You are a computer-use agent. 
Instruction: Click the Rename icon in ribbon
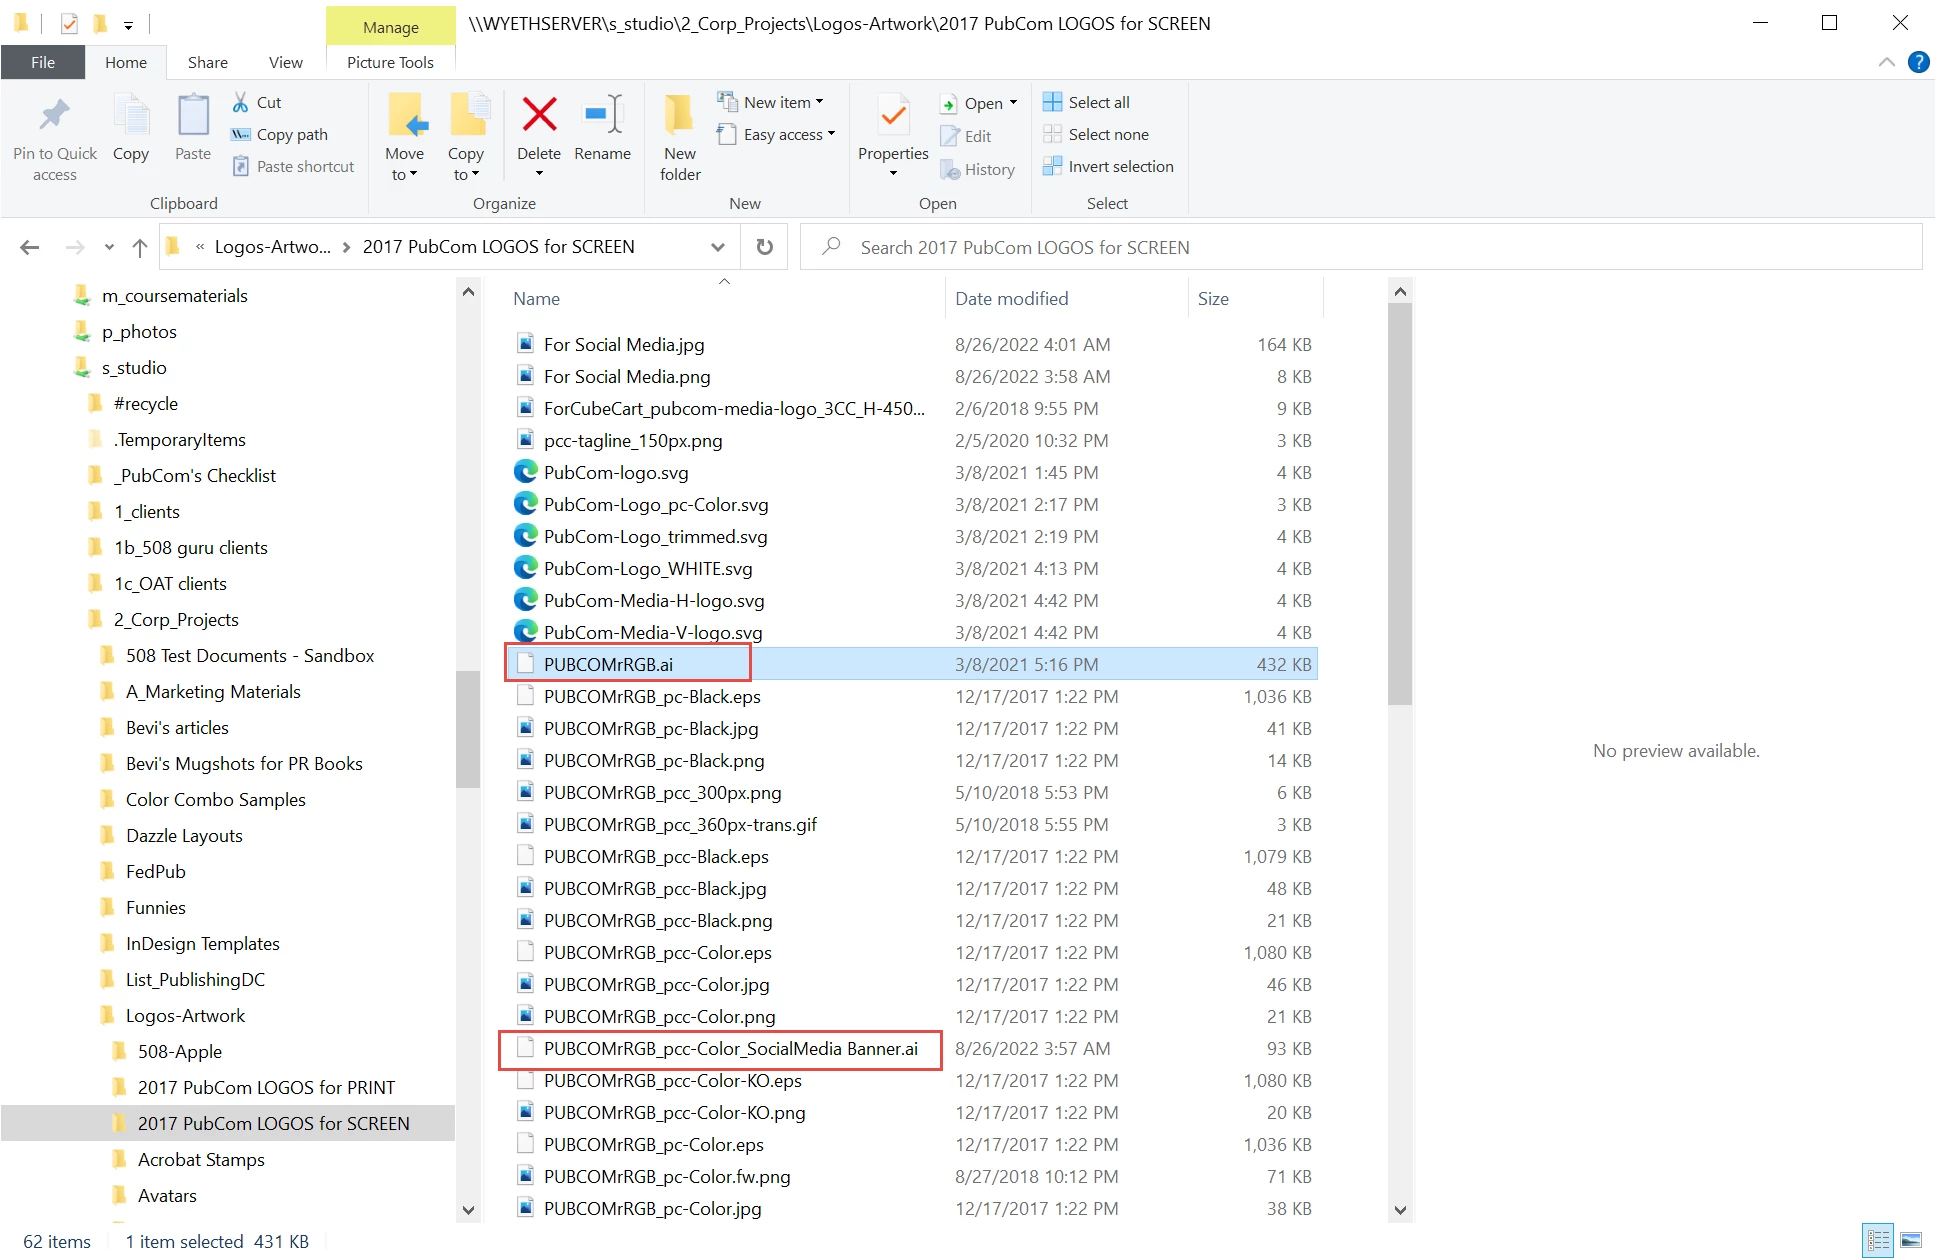coord(603,116)
